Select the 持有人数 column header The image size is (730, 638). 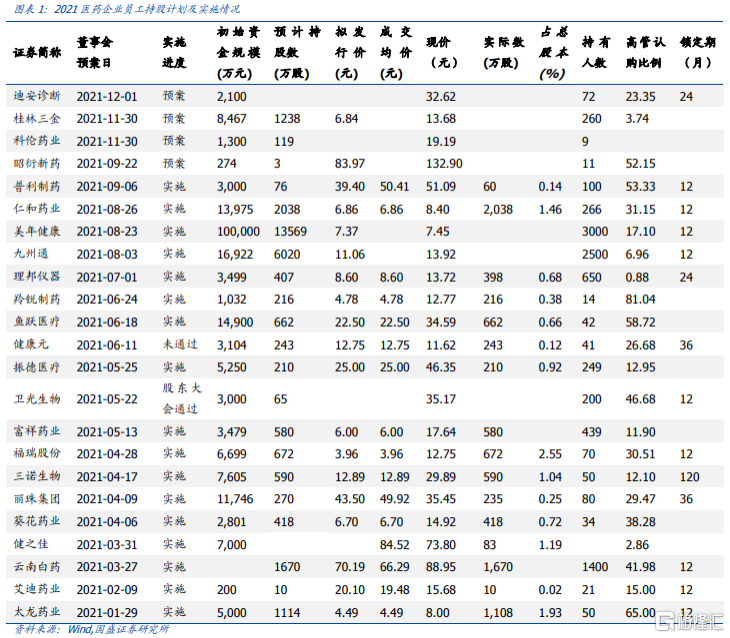pyautogui.click(x=595, y=52)
